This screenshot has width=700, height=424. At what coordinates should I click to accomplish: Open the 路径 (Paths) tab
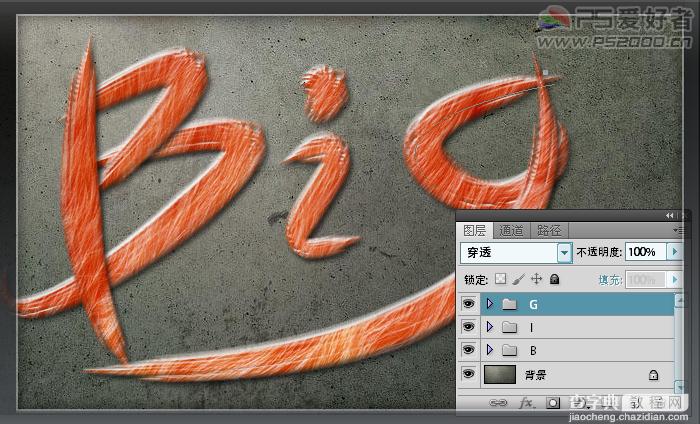[549, 231]
